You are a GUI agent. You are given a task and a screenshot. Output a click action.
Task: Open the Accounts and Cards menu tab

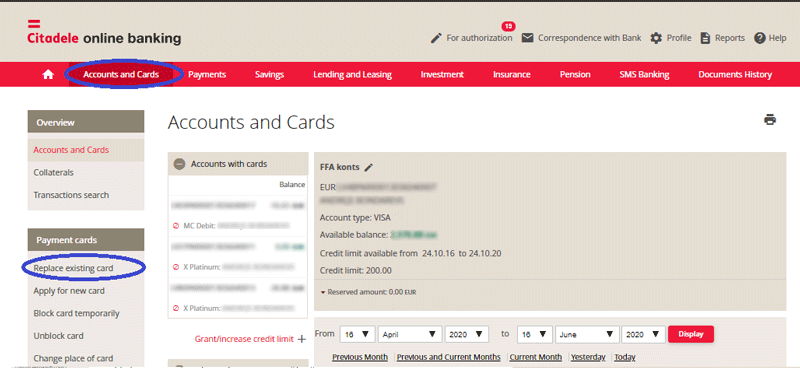tap(121, 75)
